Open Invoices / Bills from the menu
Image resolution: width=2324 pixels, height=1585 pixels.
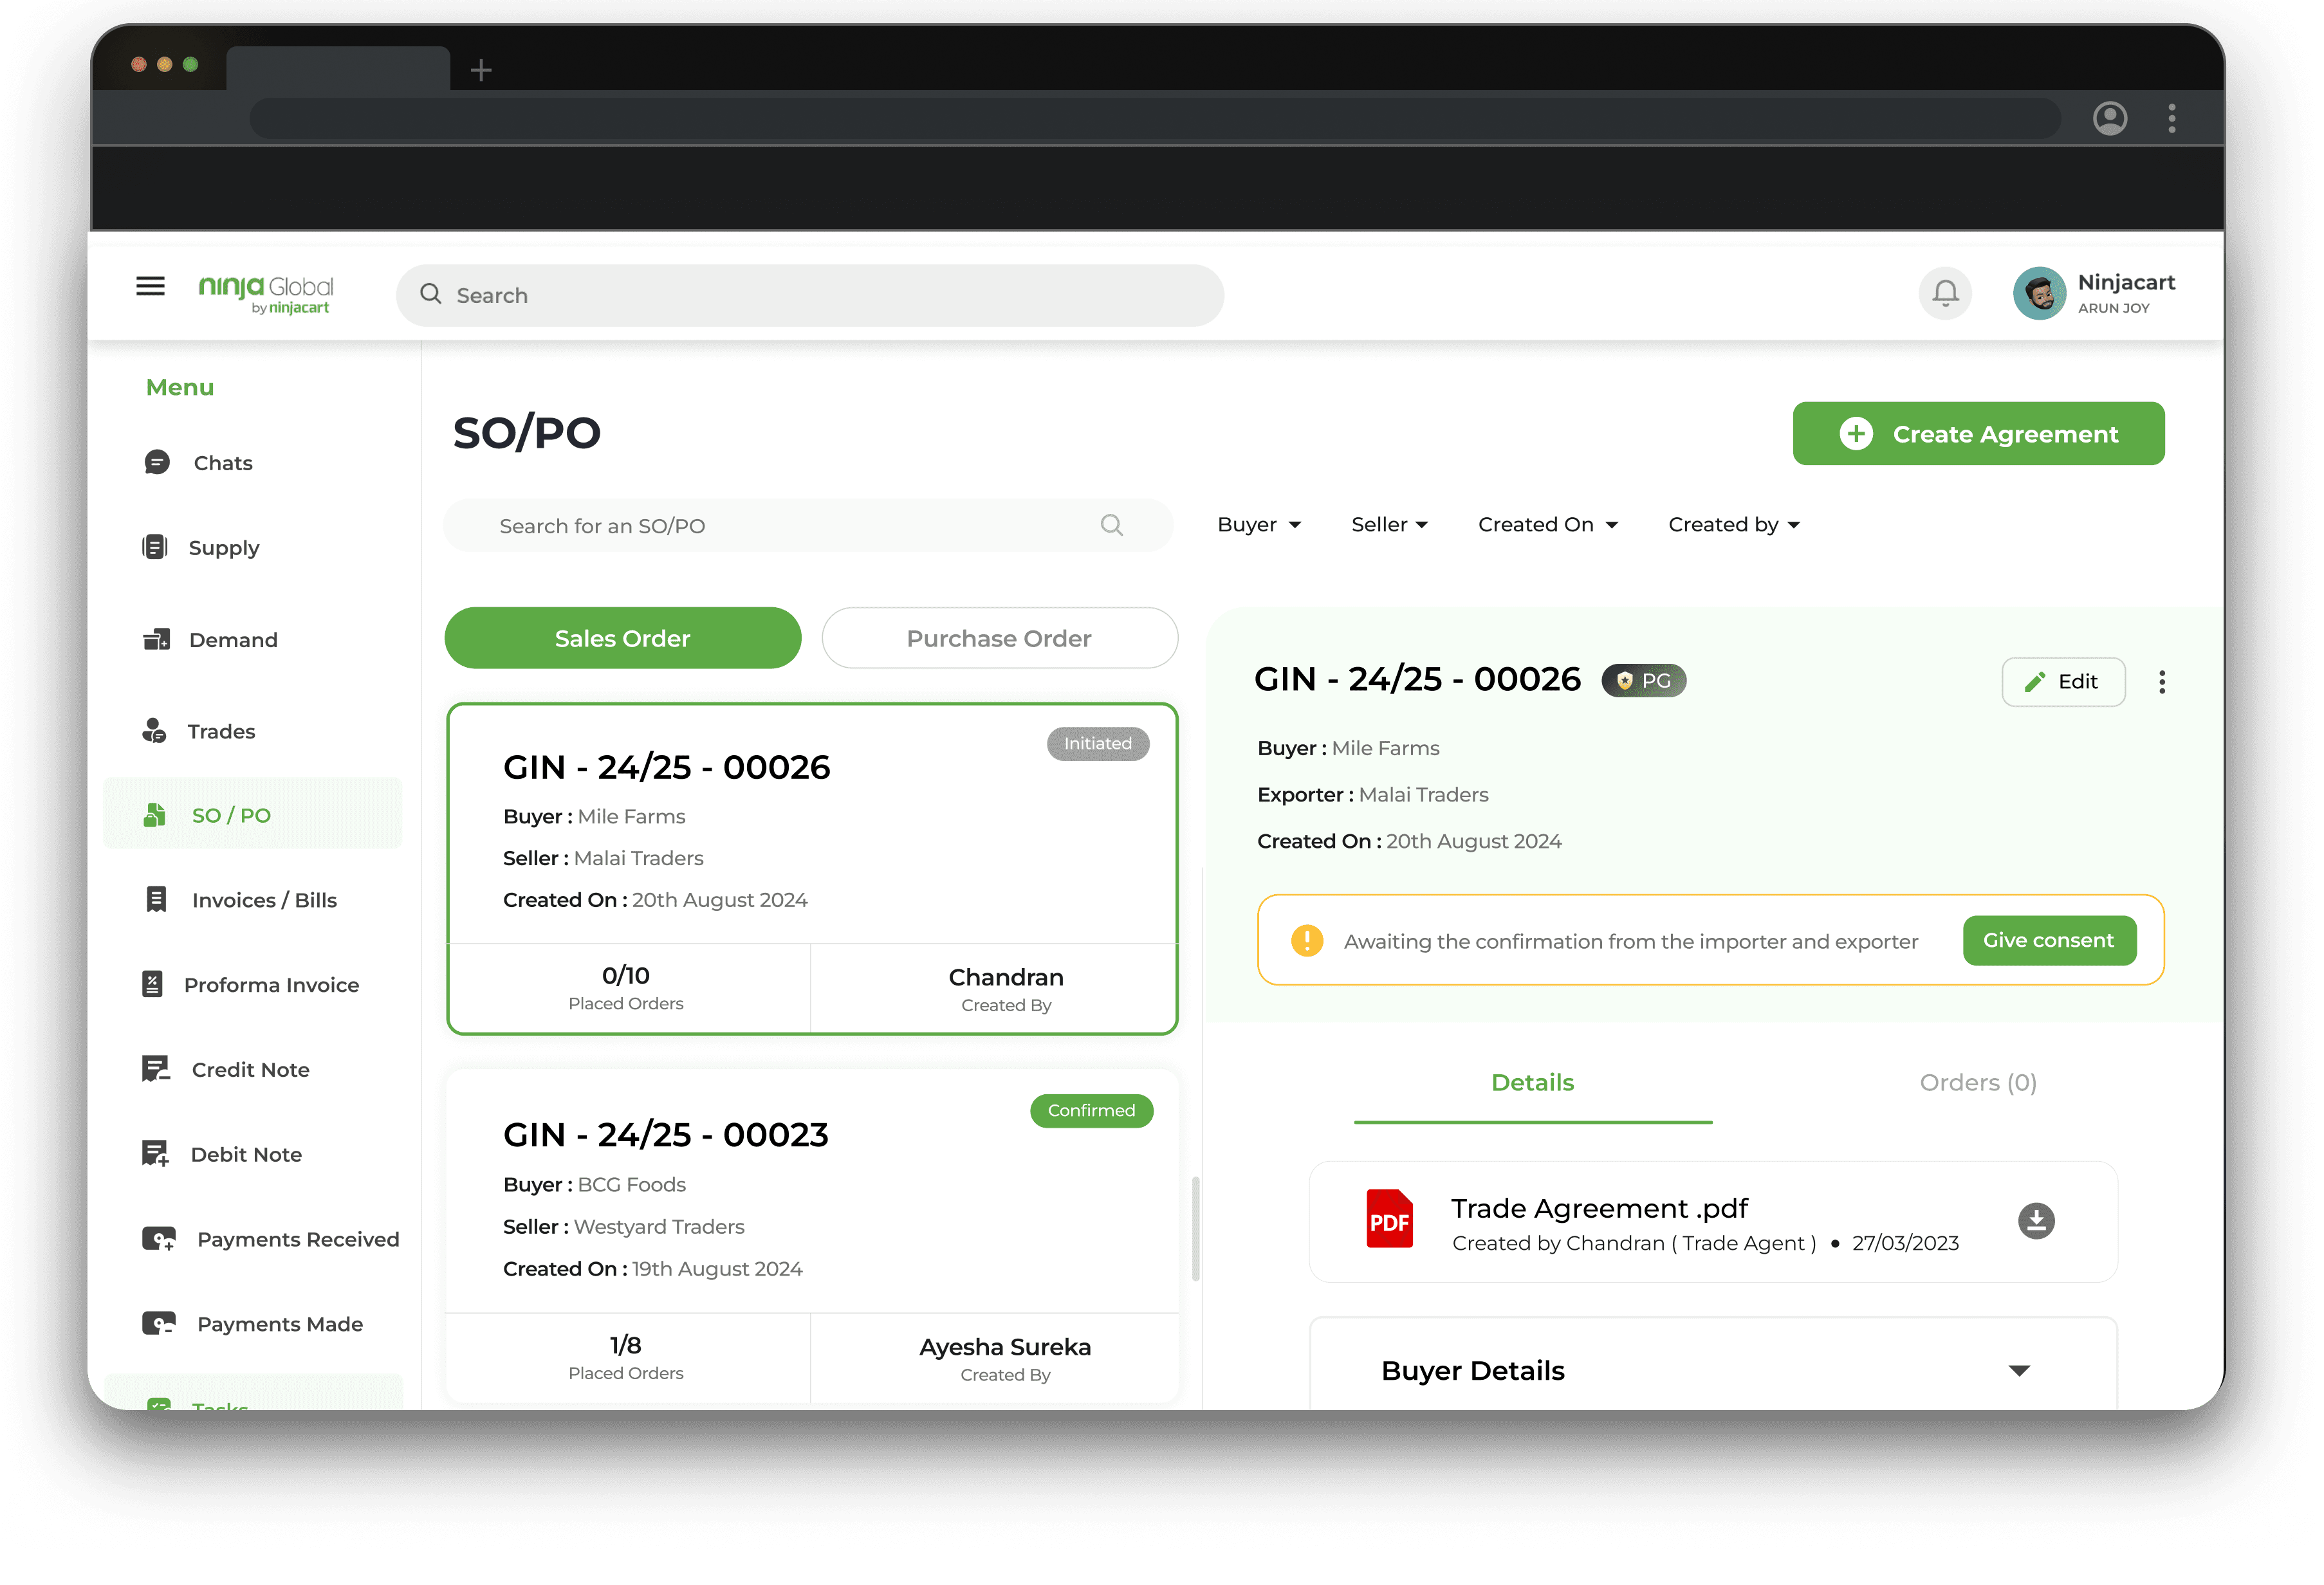[x=263, y=900]
